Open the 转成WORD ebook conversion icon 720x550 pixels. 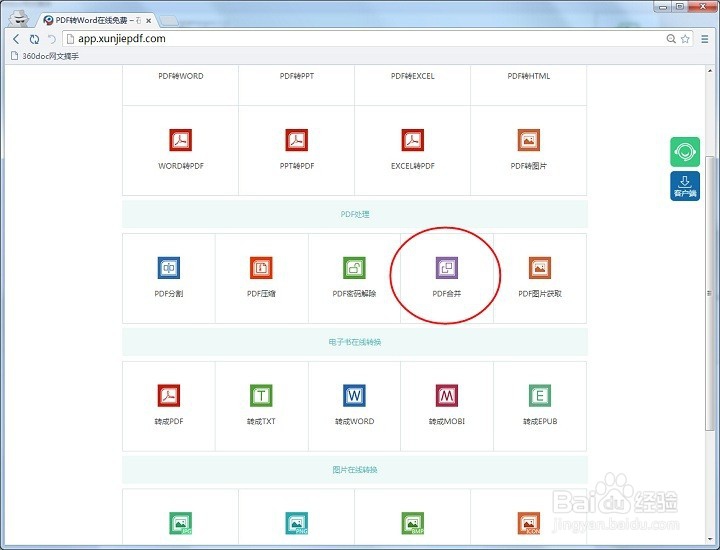(x=354, y=395)
